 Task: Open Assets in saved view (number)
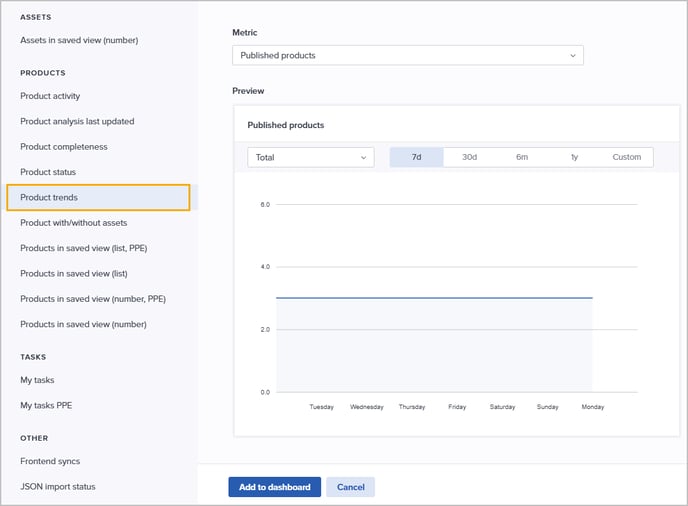79,40
